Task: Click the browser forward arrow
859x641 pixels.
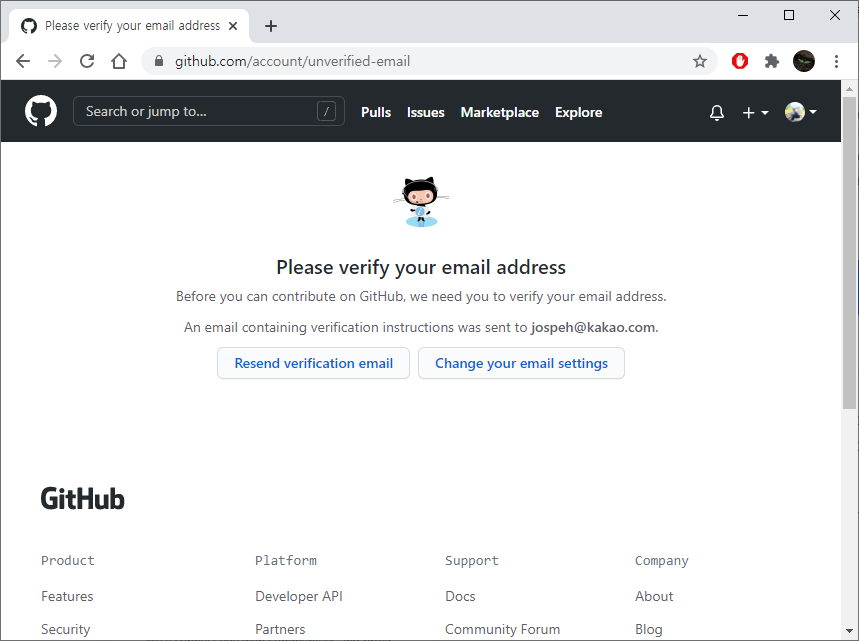Action: click(55, 61)
